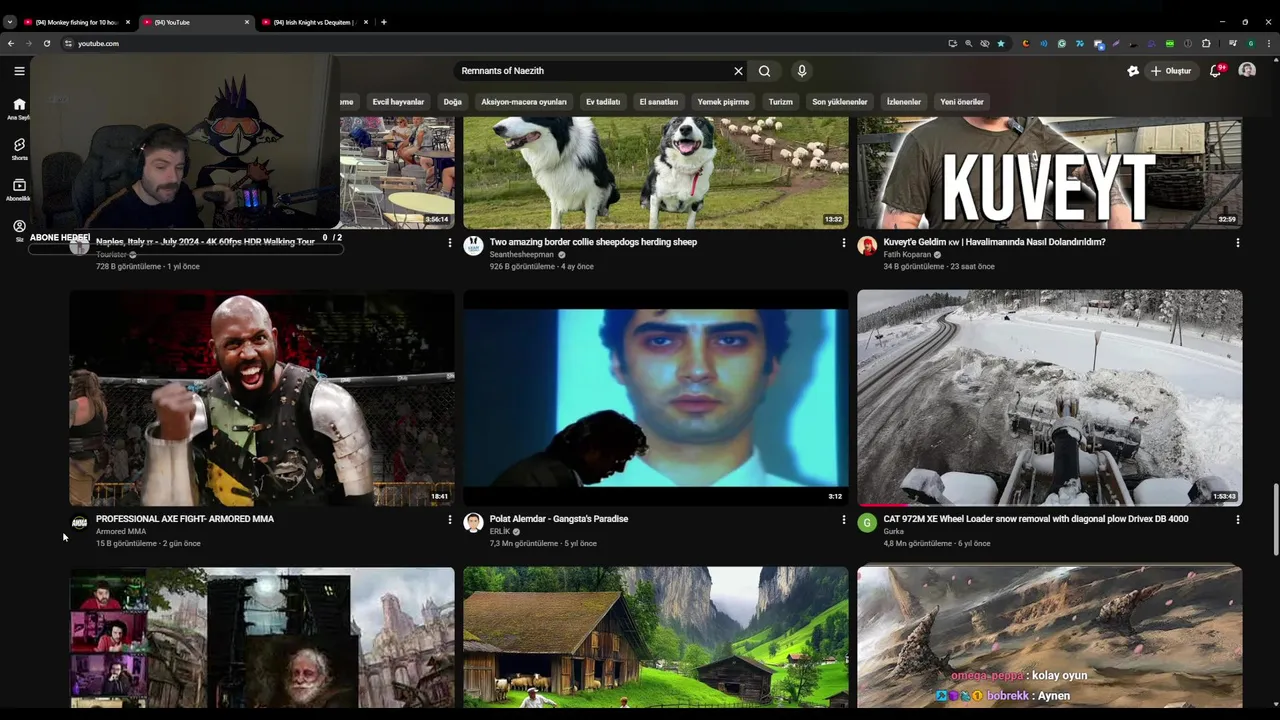The width and height of the screenshot is (1280, 720).
Task: Open options for PROFESSIONAL AXE FIGHT video
Action: click(x=449, y=520)
